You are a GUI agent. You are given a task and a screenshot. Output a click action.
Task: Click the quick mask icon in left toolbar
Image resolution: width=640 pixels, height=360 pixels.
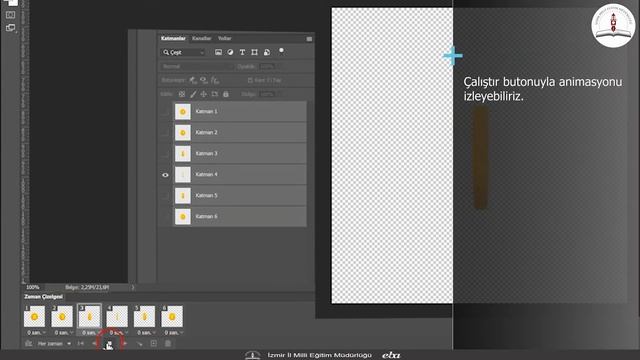10,15
